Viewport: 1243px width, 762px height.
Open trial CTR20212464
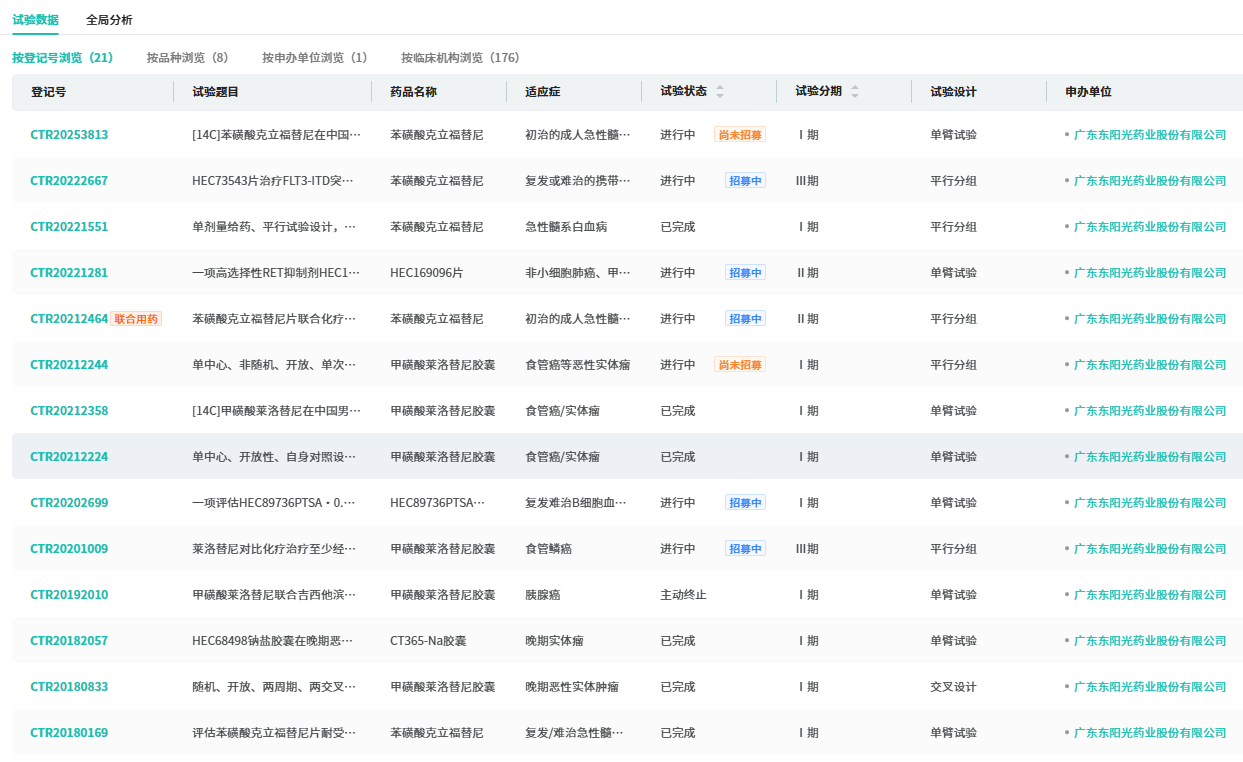click(x=69, y=319)
